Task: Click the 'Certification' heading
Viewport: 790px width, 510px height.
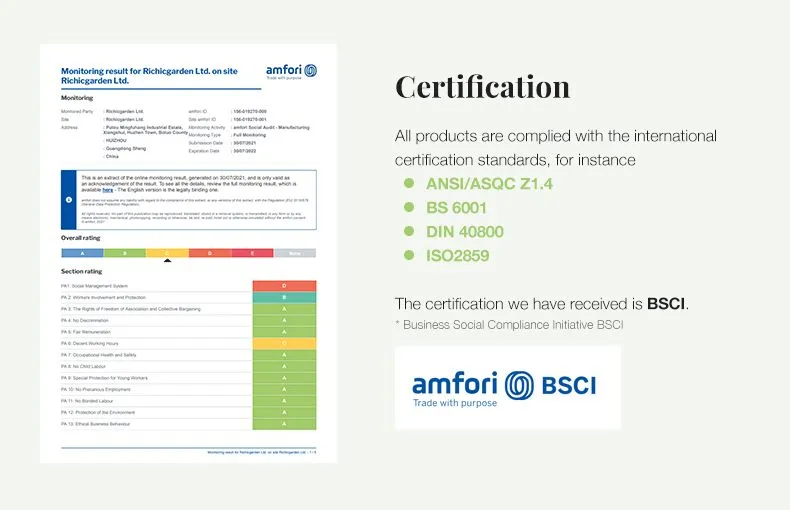Action: pos(483,87)
